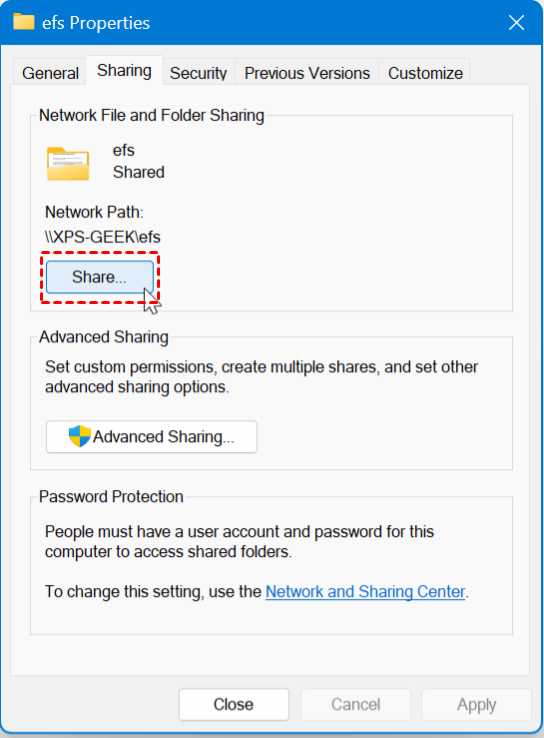The height and width of the screenshot is (738, 544).
Task: Click the \\XPS-GEEK\efs network path text
Action: pyautogui.click(x=103, y=237)
